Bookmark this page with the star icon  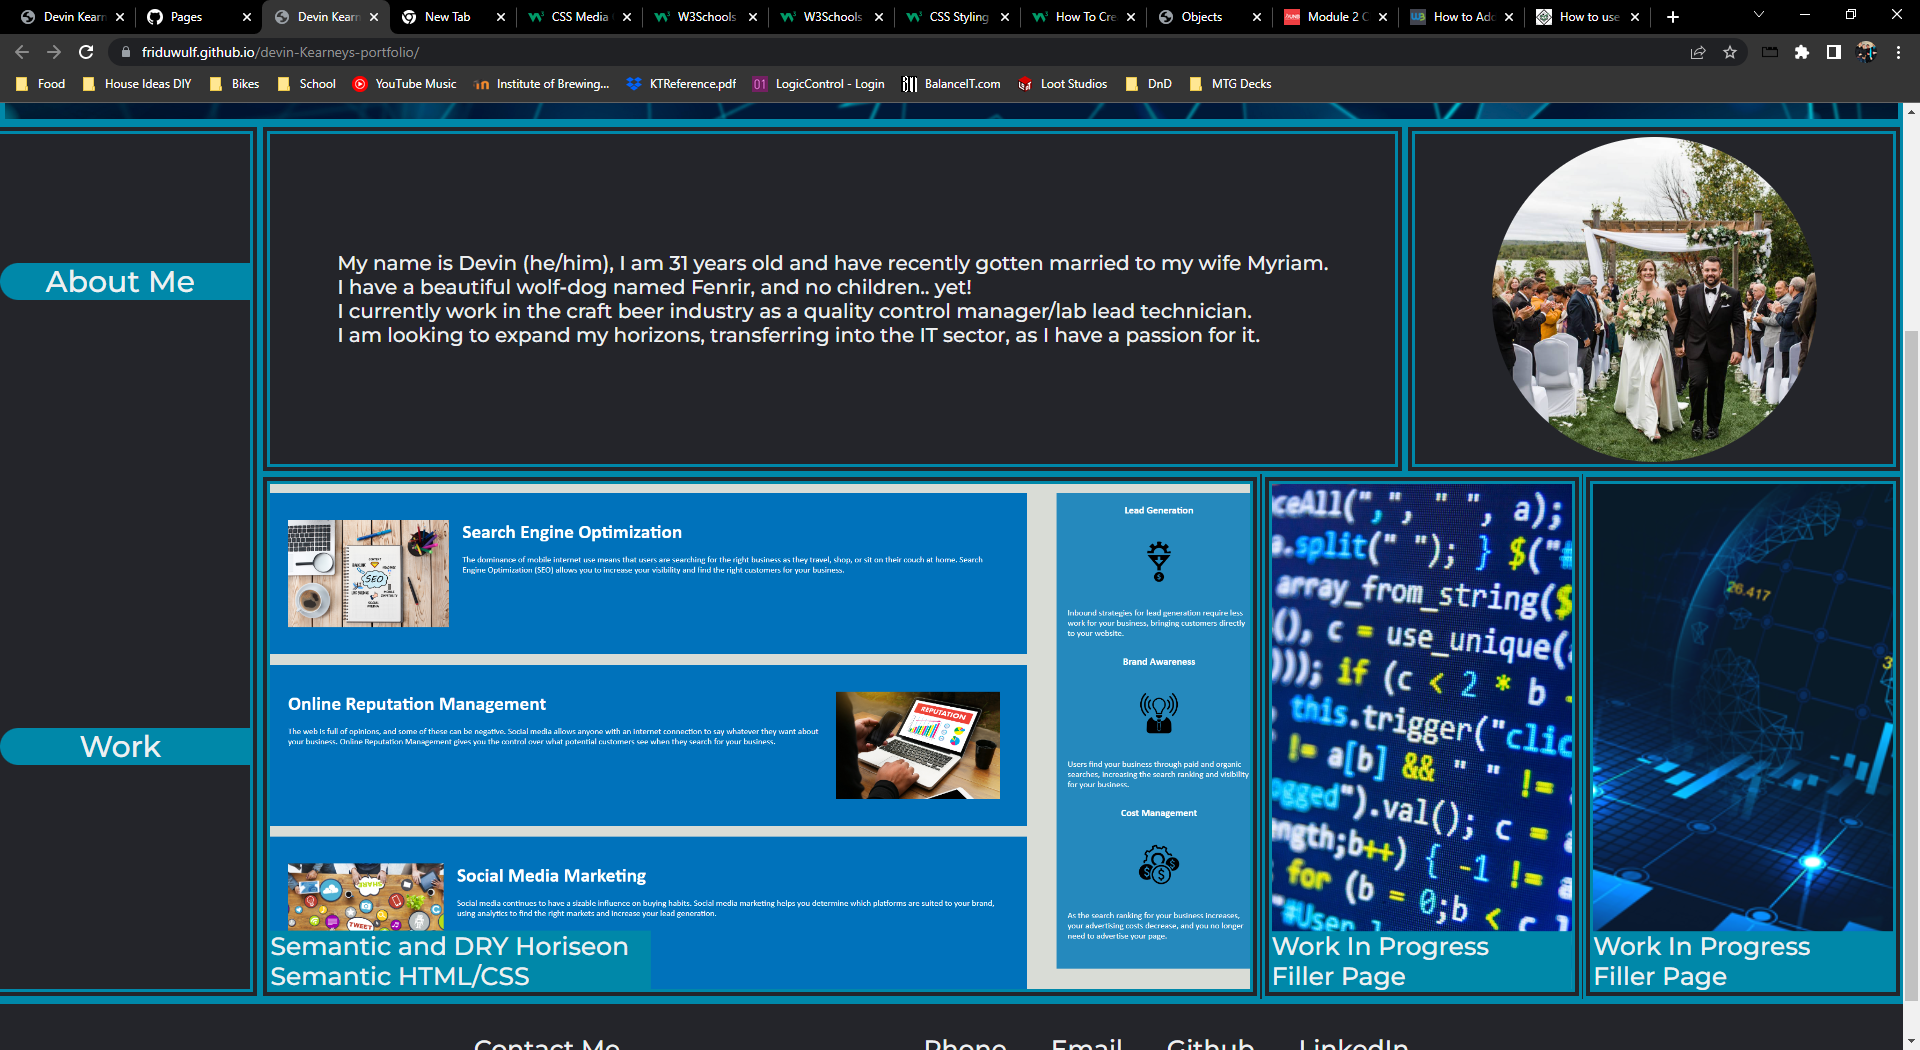pos(1730,52)
